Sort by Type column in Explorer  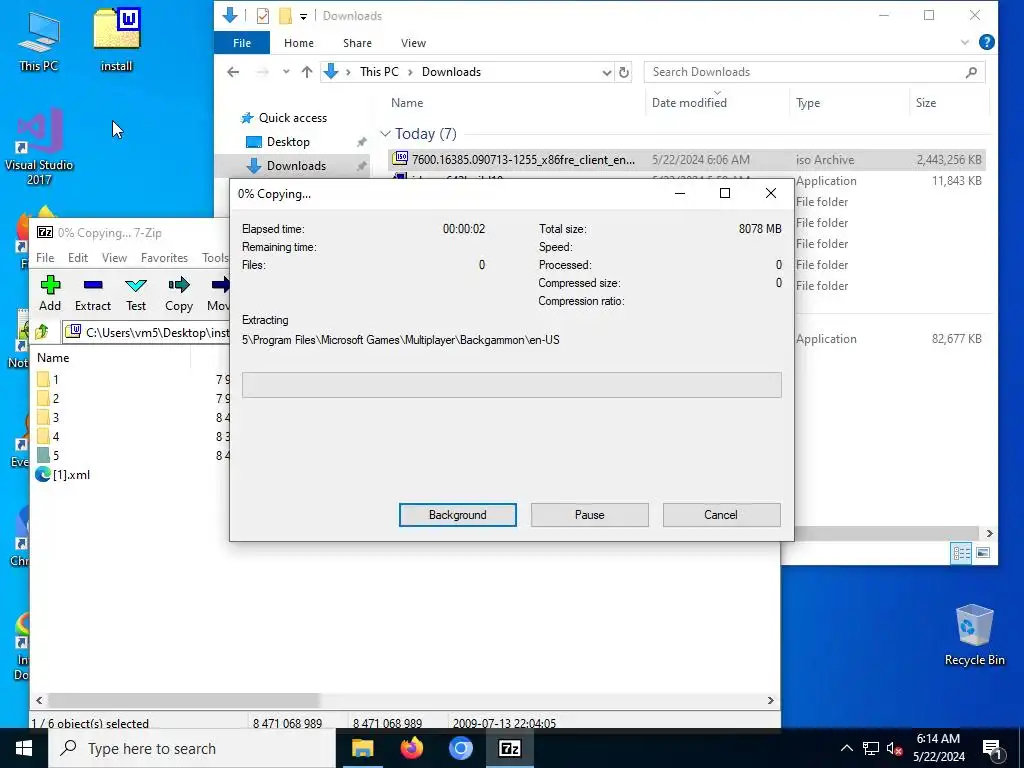808,103
